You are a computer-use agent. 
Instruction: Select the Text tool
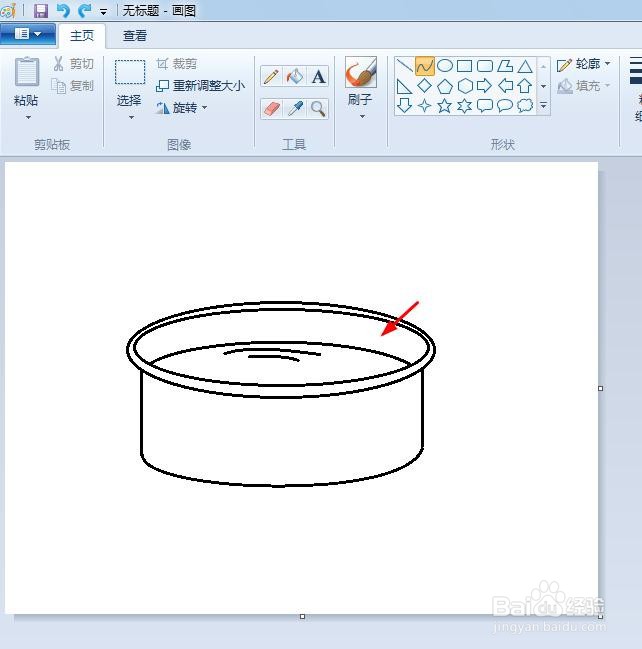318,76
